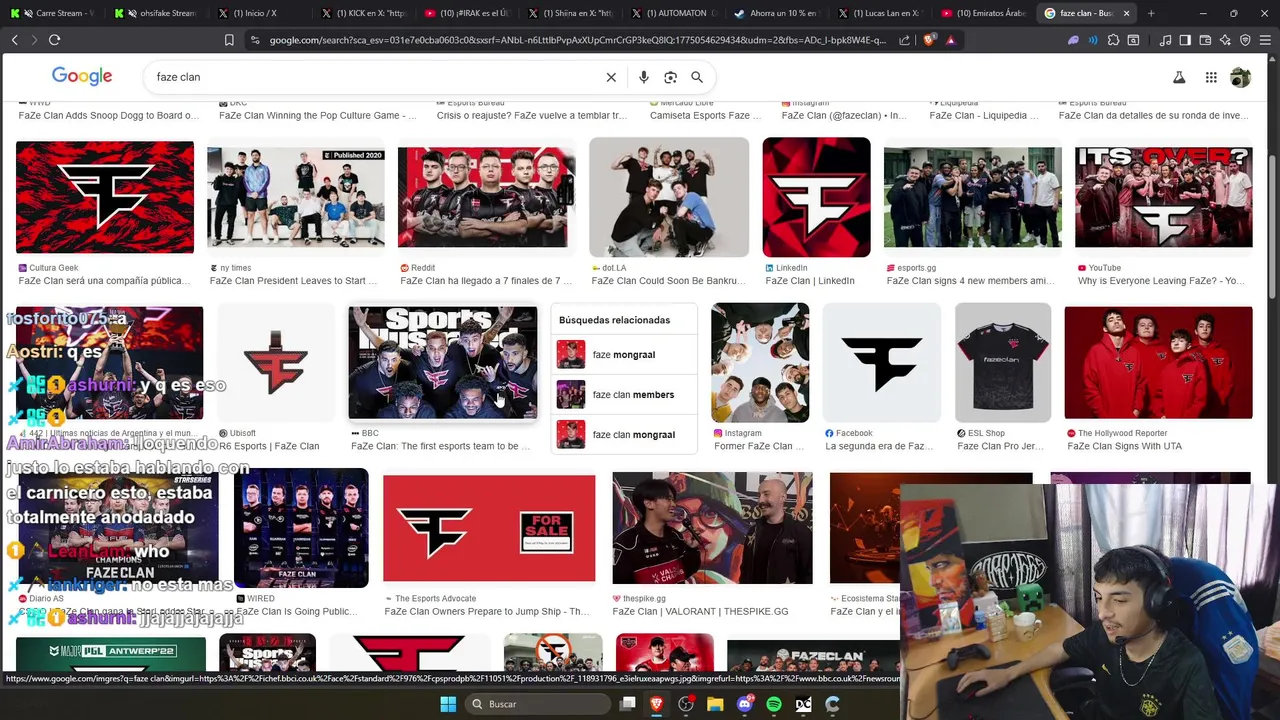1280x720 pixels.
Task: Click the Windows taskbar Buscar search box
Action: (536, 704)
